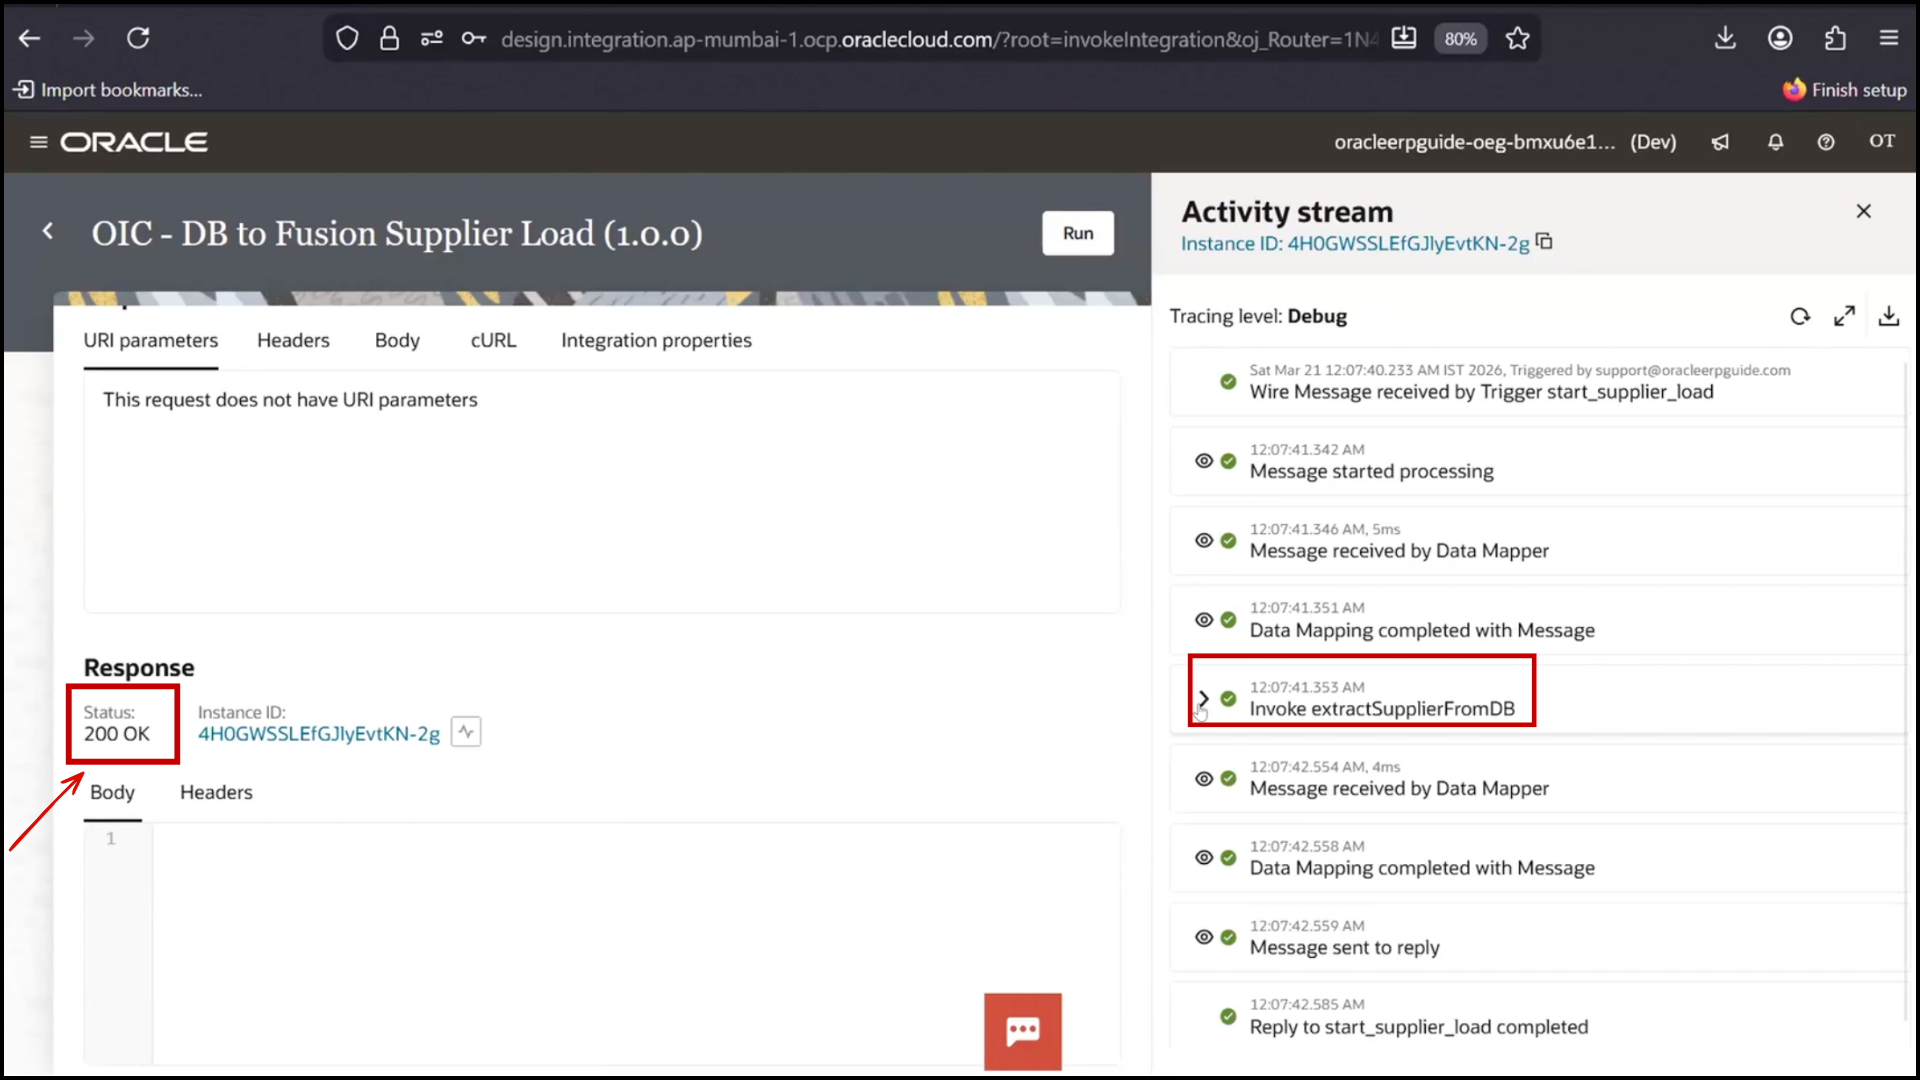Viewport: 1920px width, 1080px height.
Task: Go back using the chevron beside integration title
Action: 48,231
